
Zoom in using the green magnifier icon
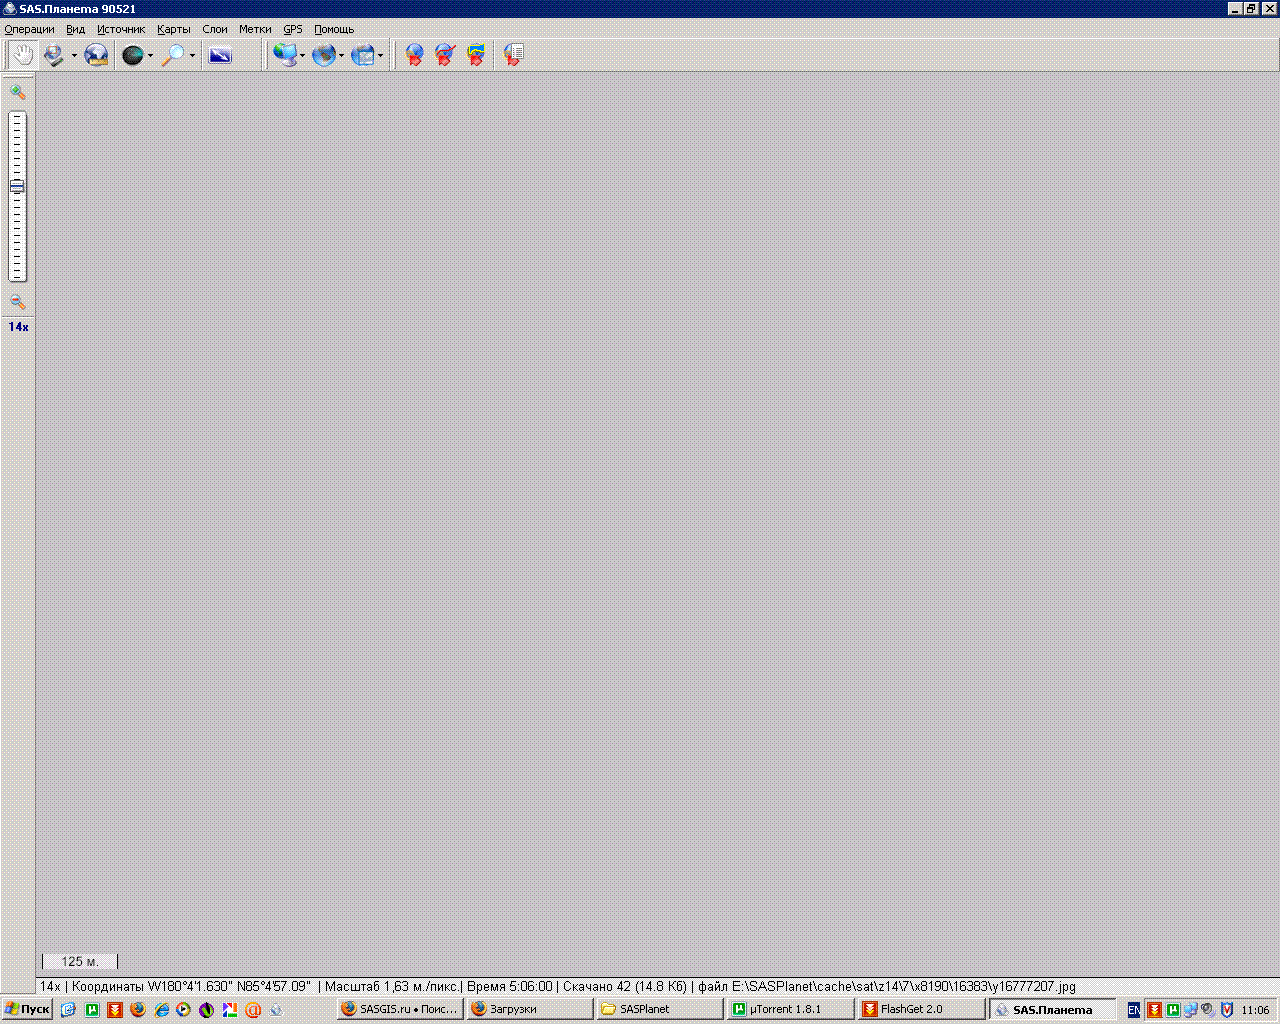[x=17, y=92]
